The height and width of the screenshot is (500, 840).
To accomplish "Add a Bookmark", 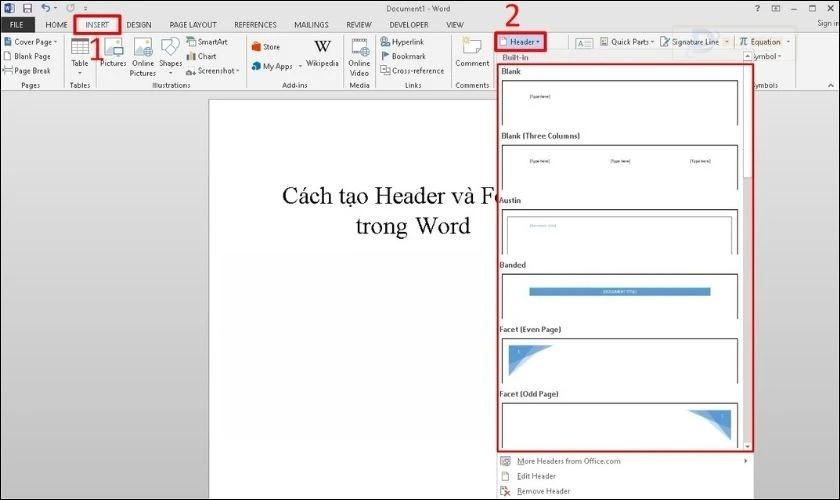I will pyautogui.click(x=403, y=56).
